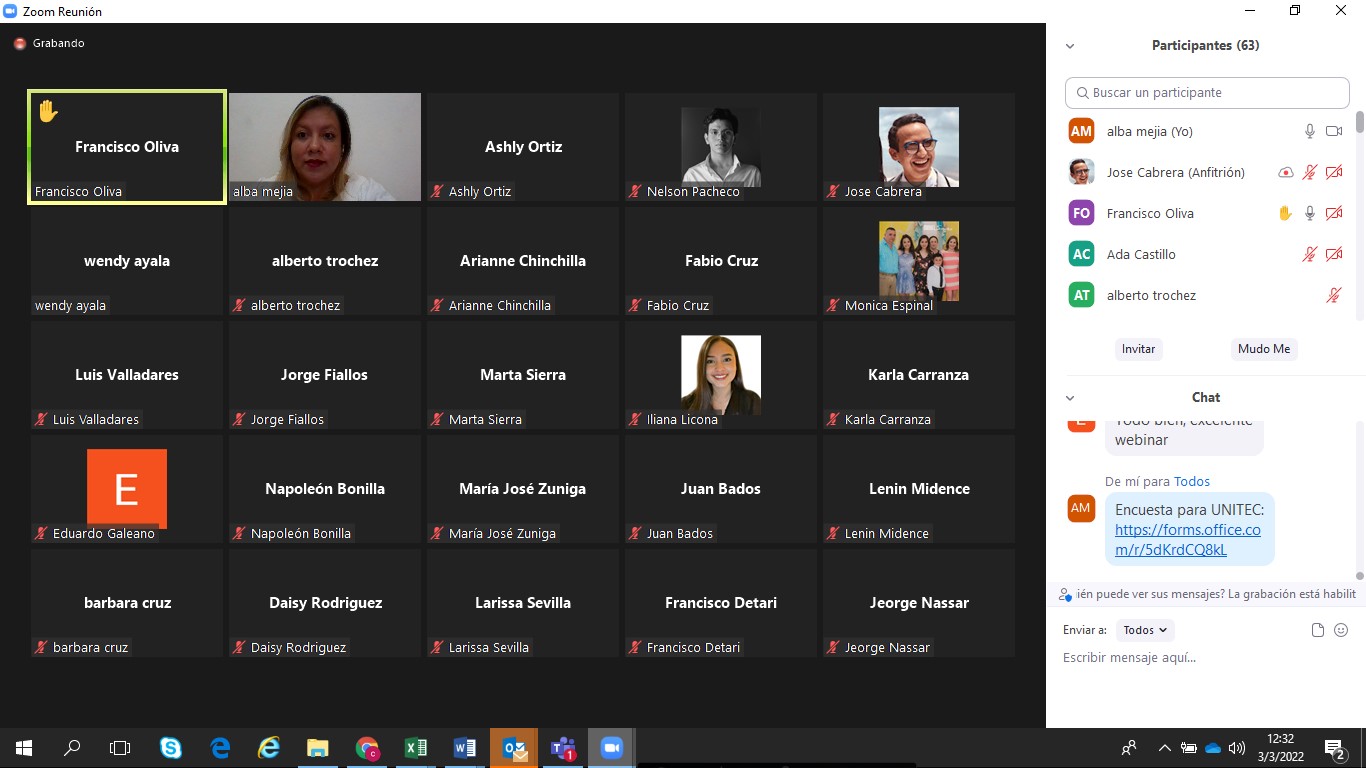The image size is (1366, 768).
Task: Click the file attachment icon in chat
Action: point(1318,630)
